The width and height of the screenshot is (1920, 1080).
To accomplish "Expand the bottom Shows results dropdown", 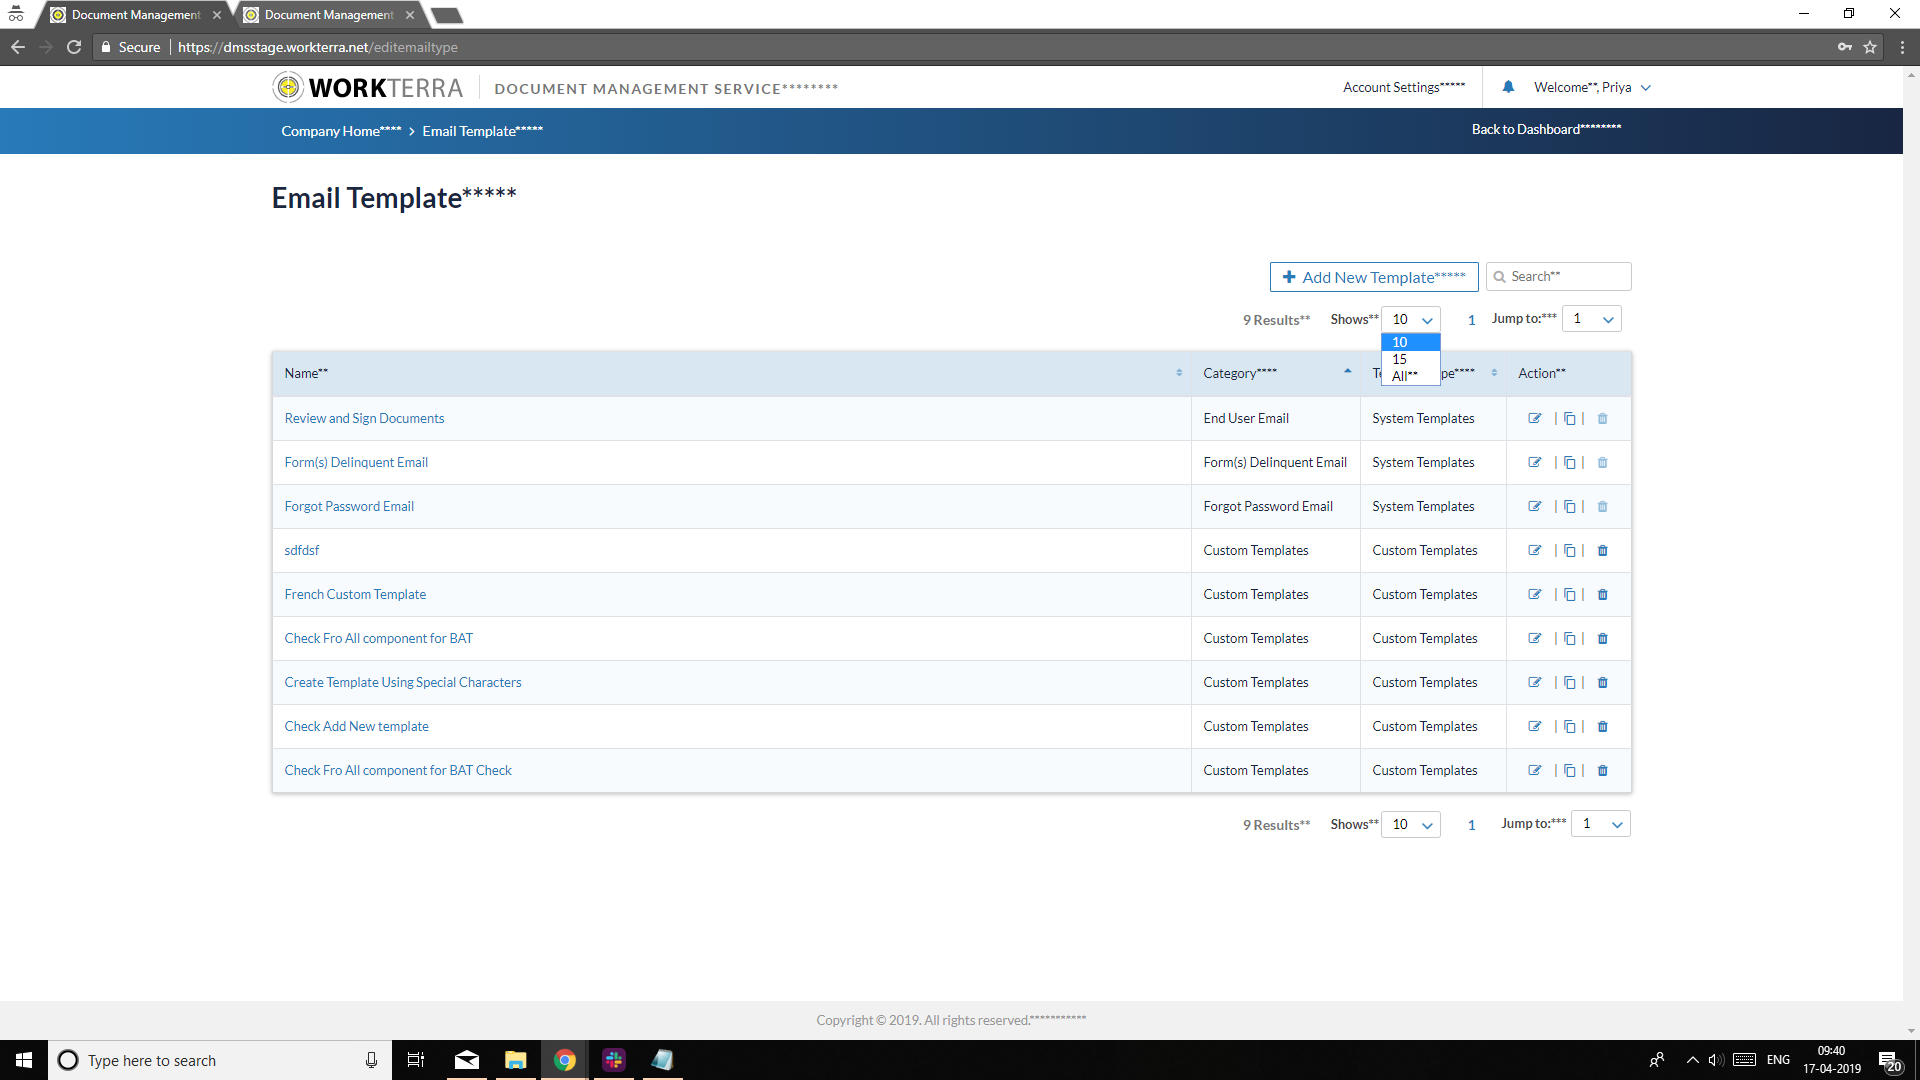I will click(x=1410, y=824).
